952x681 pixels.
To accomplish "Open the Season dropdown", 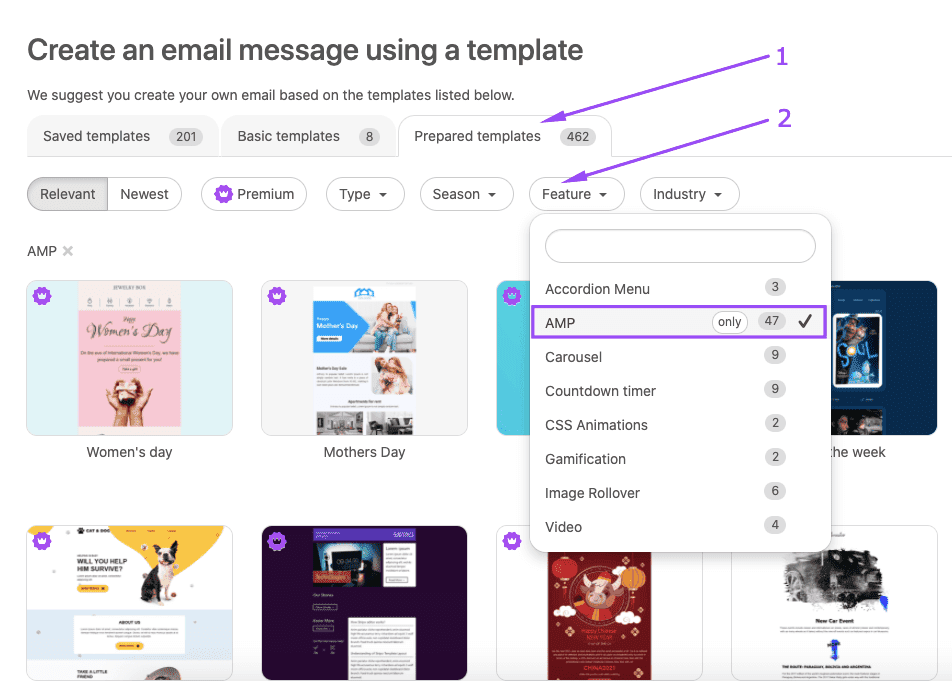I will [x=466, y=194].
